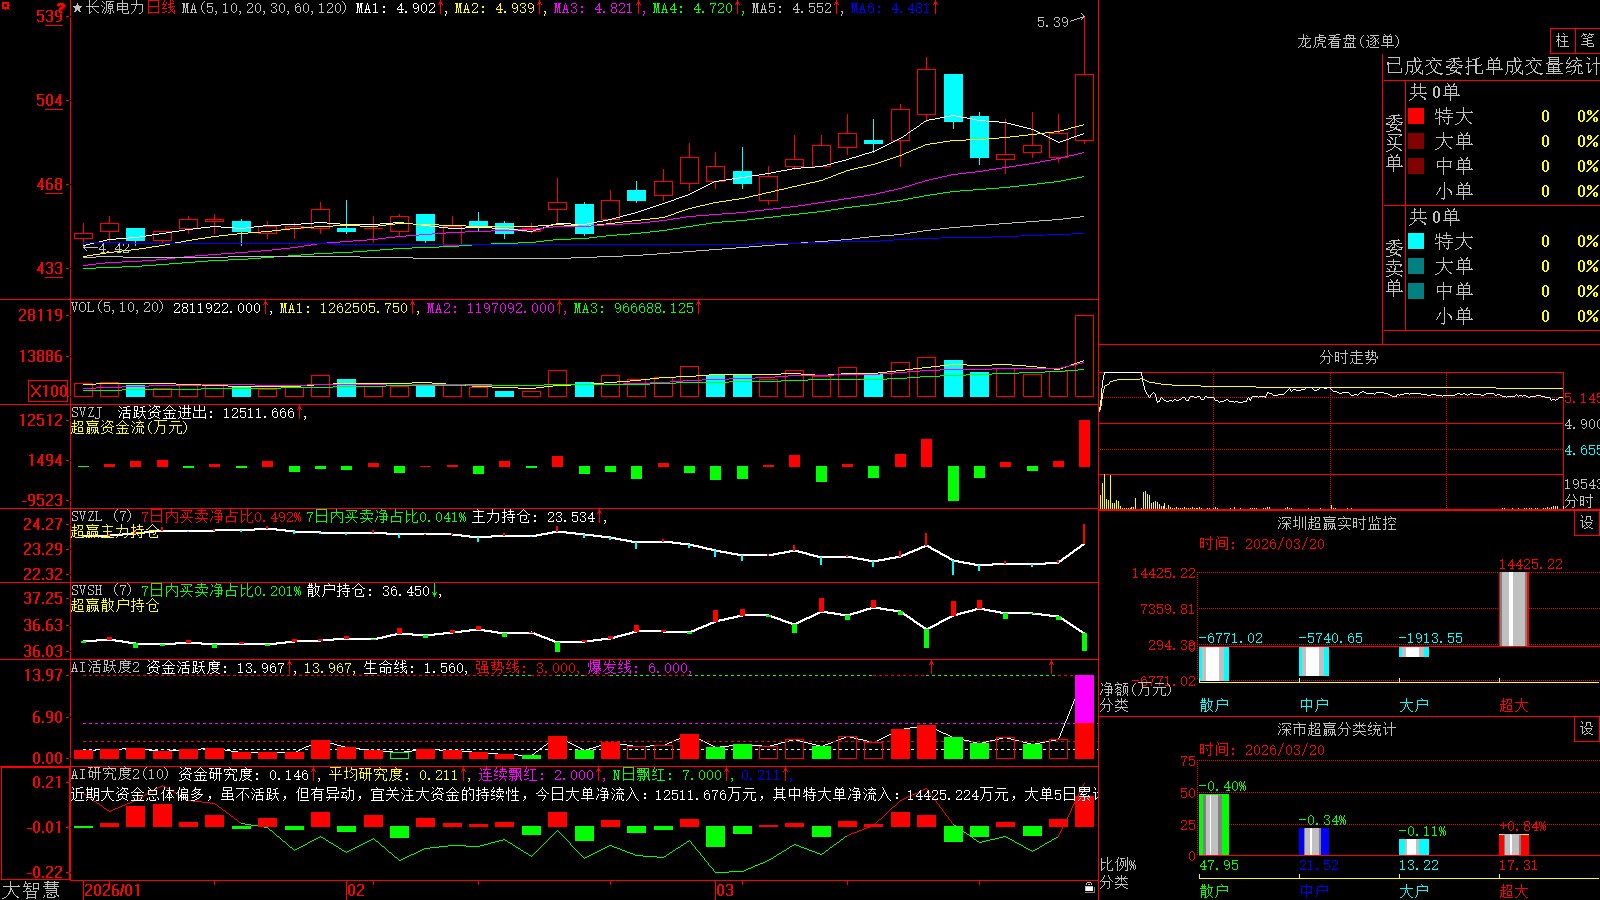The image size is (1600, 900).
Task: Click the 爆发线: 6.000 value
Action: (638, 667)
